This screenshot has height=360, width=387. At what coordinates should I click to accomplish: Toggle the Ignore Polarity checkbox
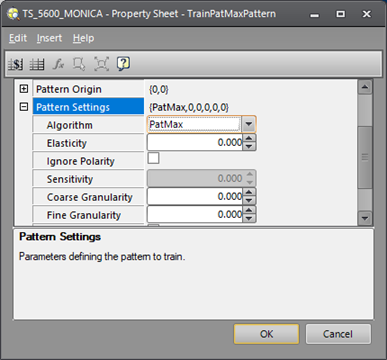153,158
